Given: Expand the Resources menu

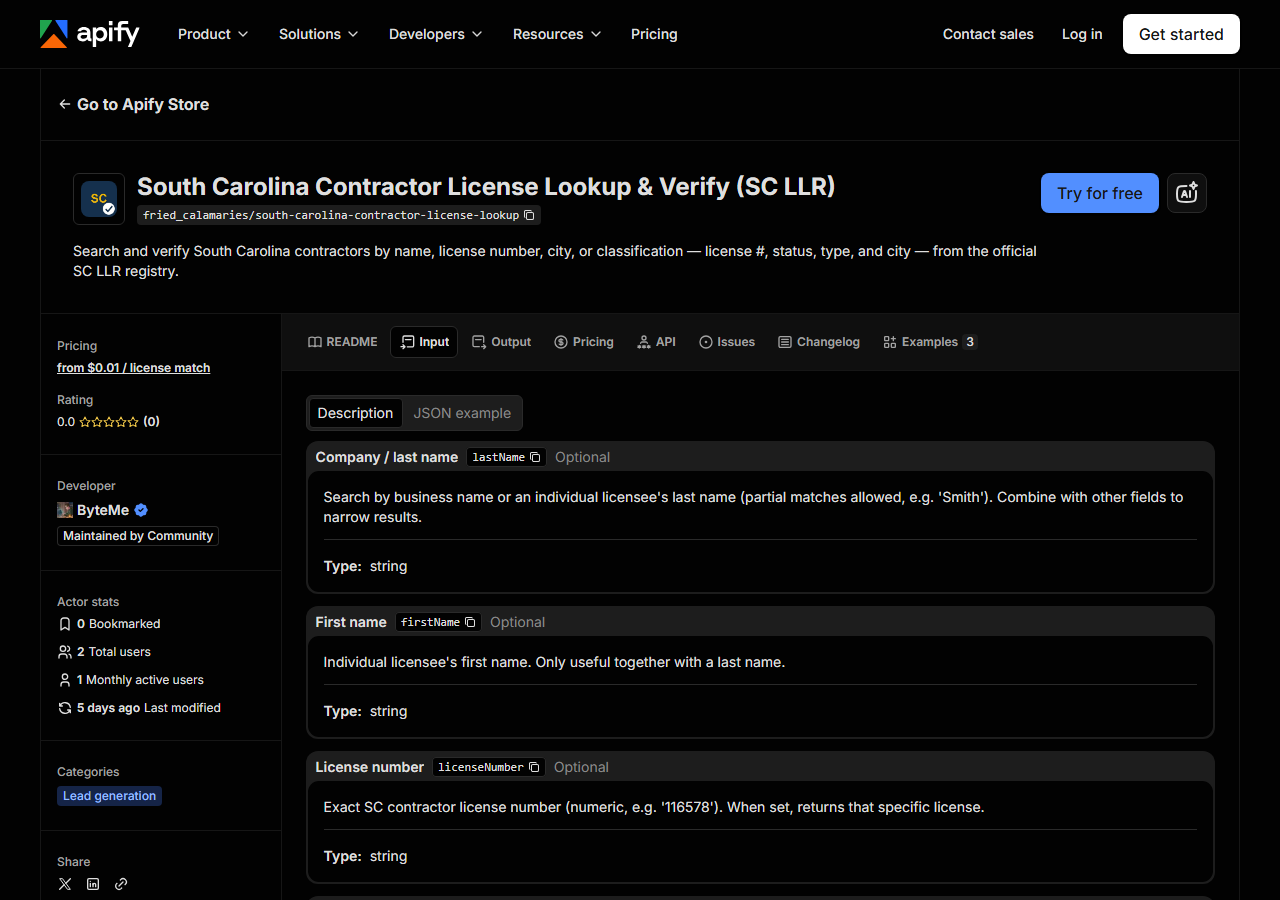Looking at the screenshot, I should pyautogui.click(x=557, y=34).
